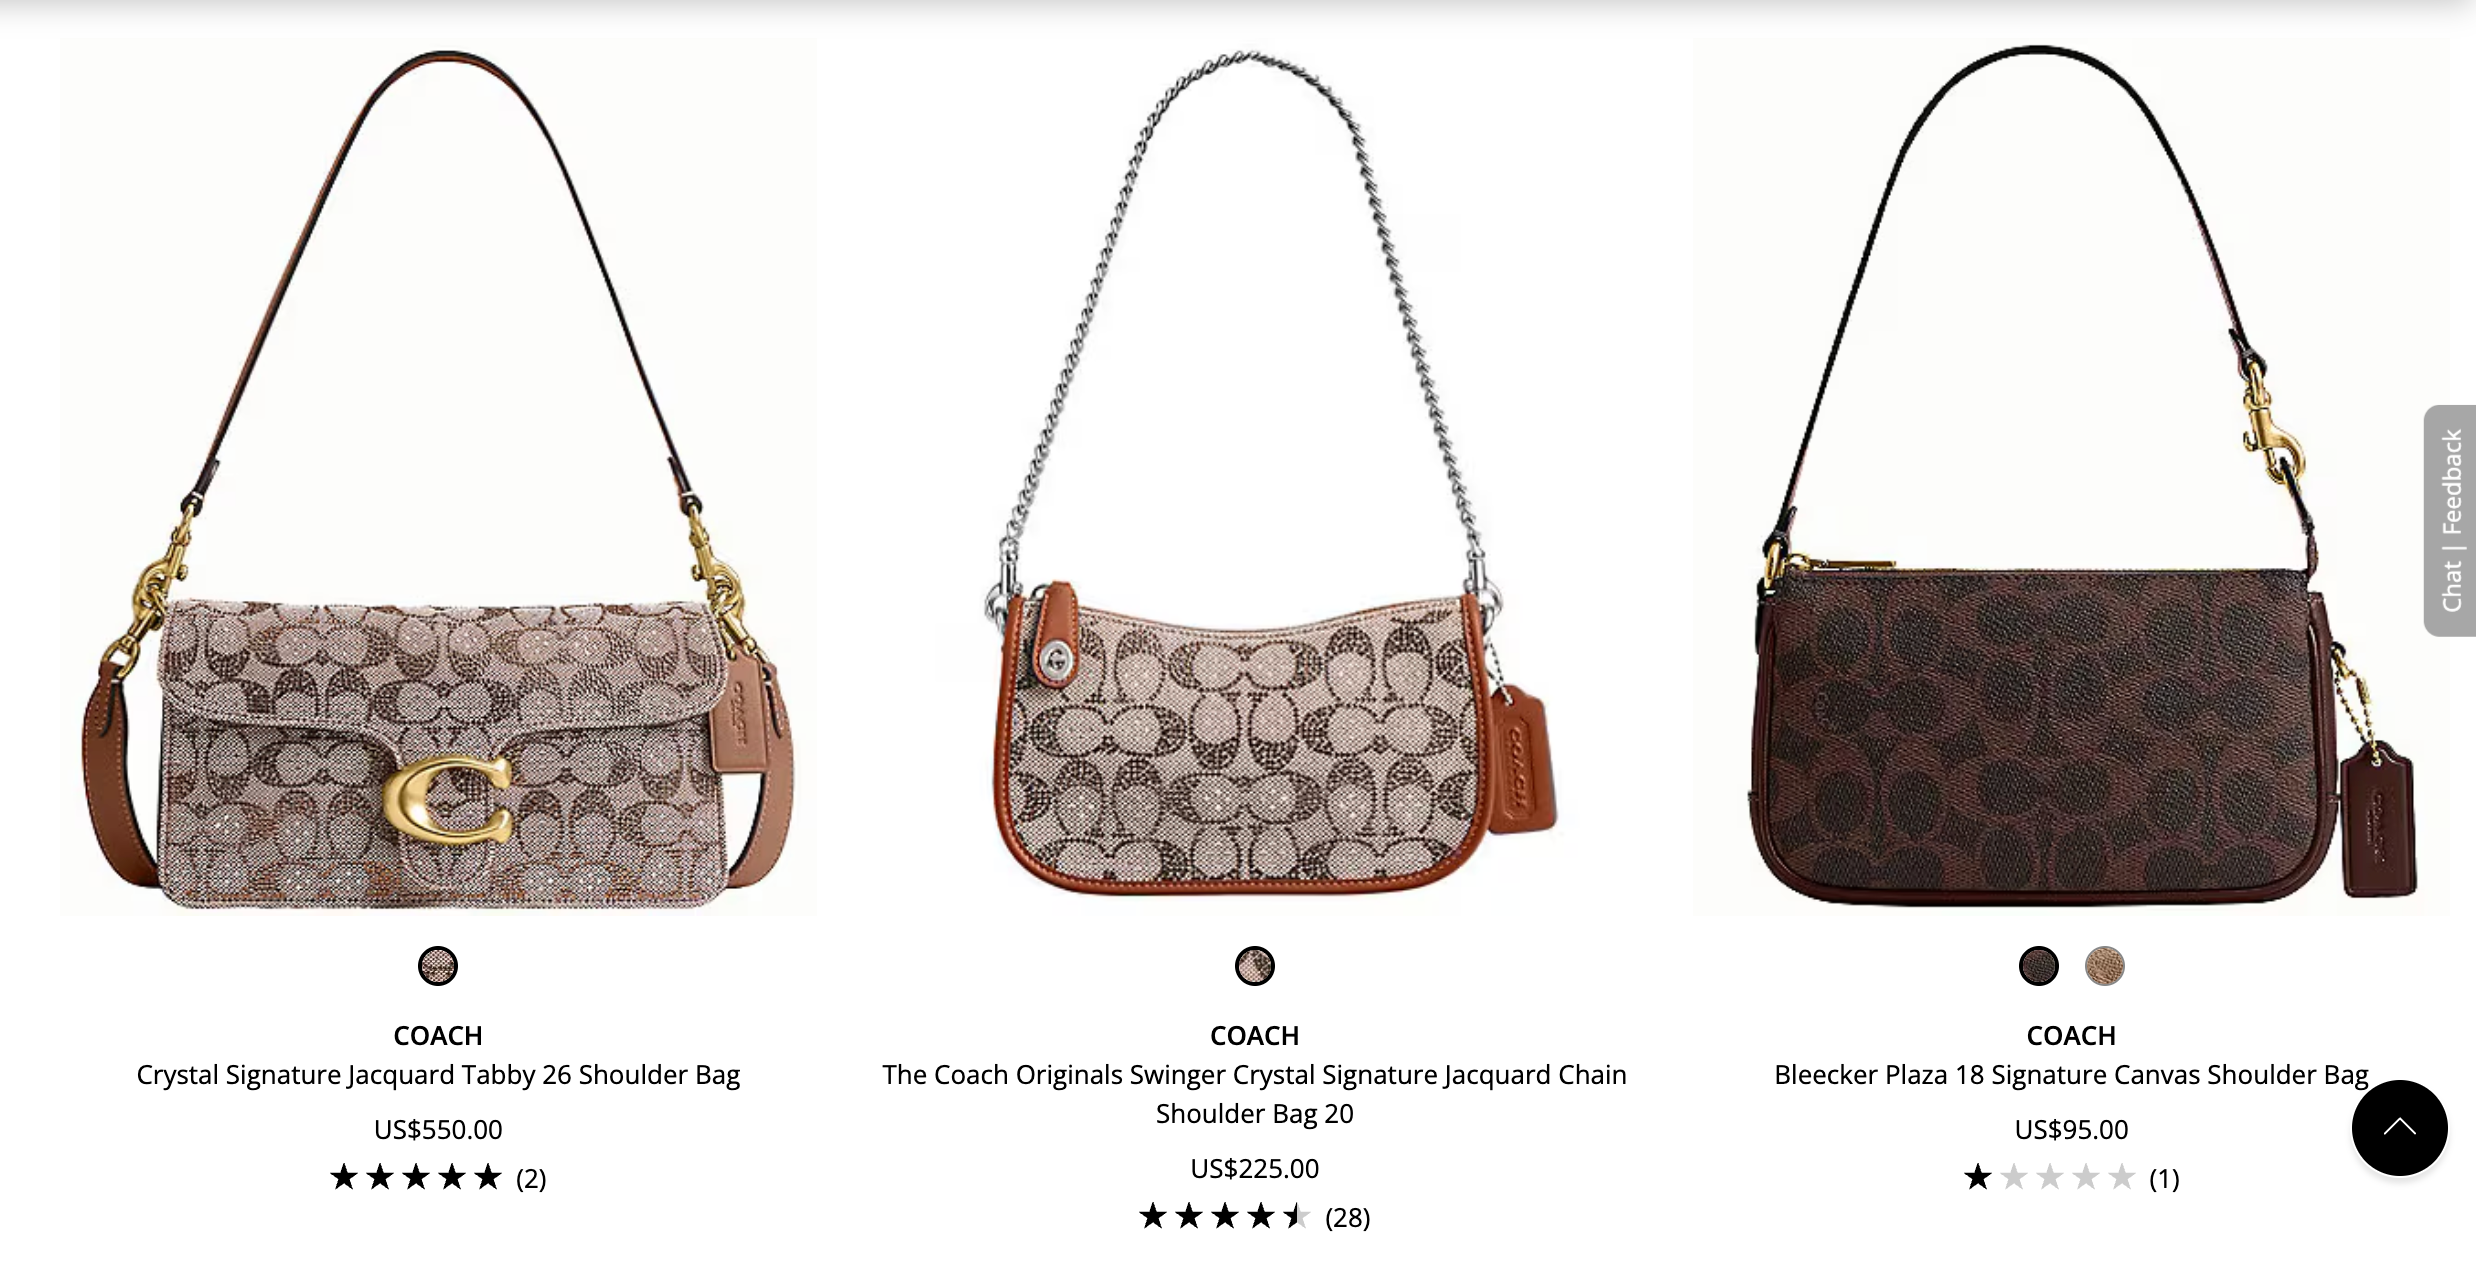Click the COACH brand above Tabby 26
Viewport: 2476px width, 1280px height.
tap(438, 1036)
